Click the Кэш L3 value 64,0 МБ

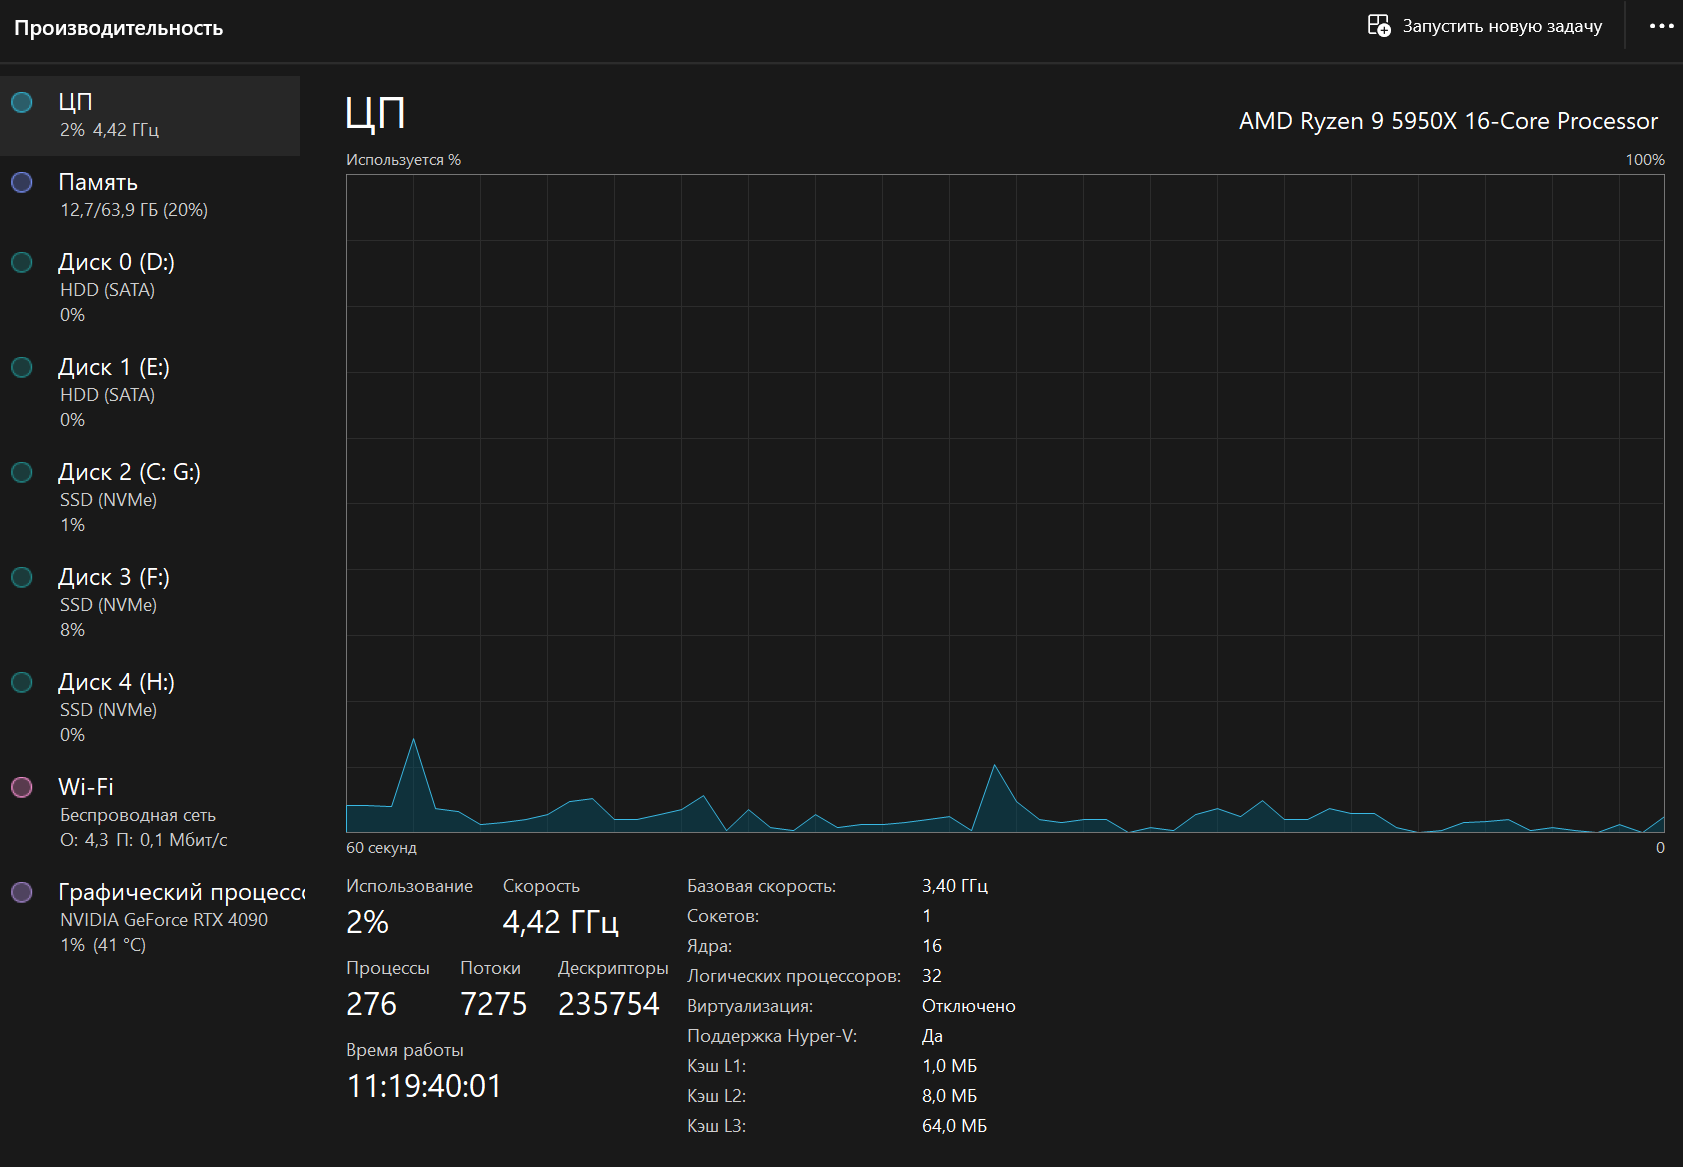click(954, 1126)
